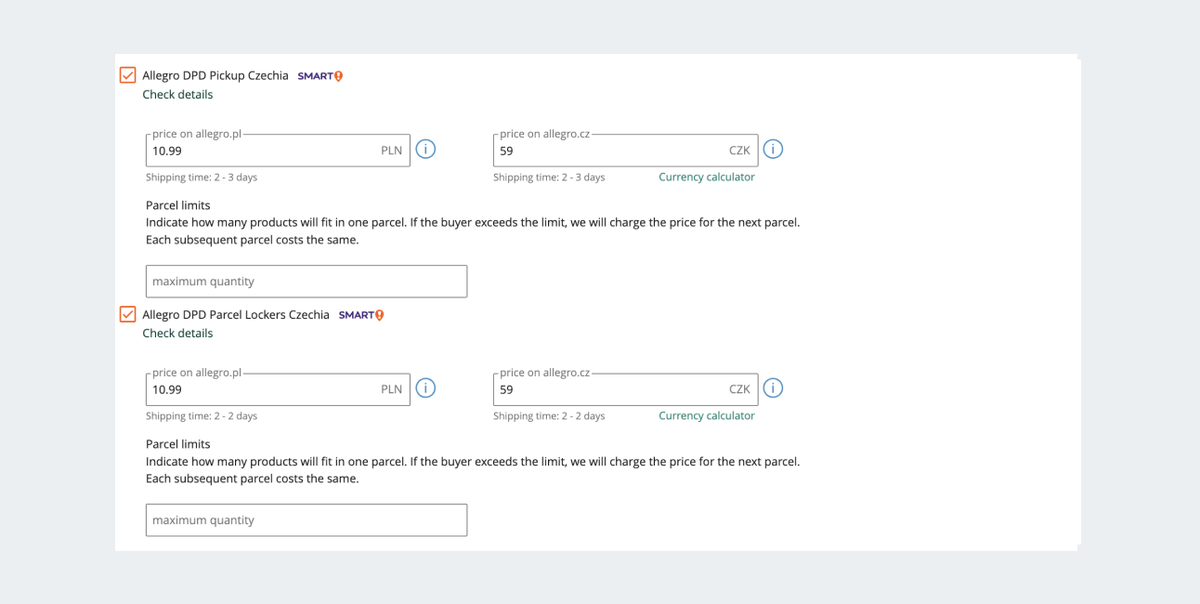
Task: Click info icon beside Parcel Lockers PLN price
Action: coord(425,389)
